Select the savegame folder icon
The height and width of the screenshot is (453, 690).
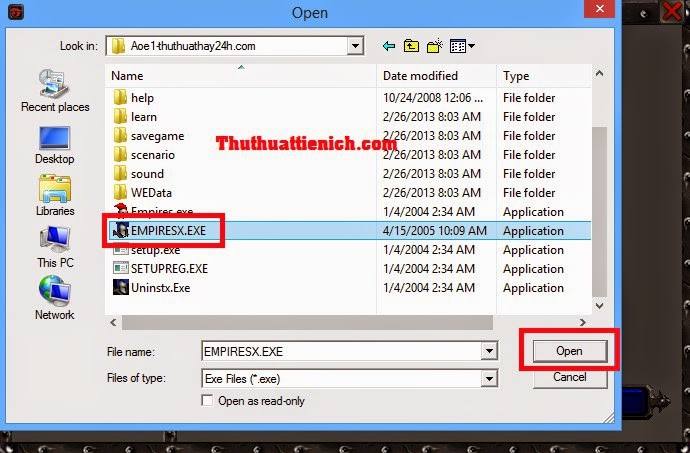[120, 135]
